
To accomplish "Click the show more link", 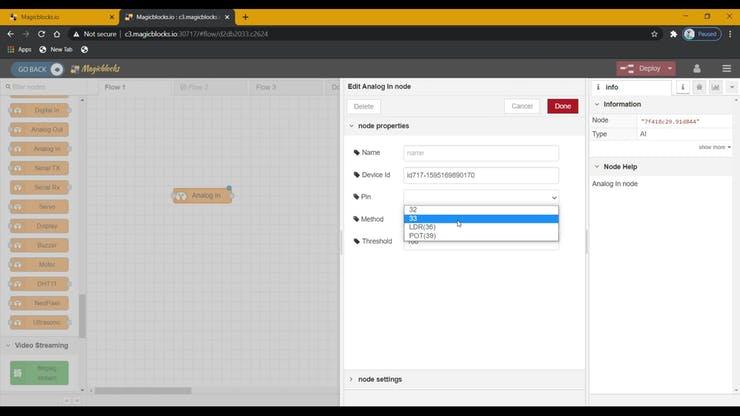I will pos(714,147).
